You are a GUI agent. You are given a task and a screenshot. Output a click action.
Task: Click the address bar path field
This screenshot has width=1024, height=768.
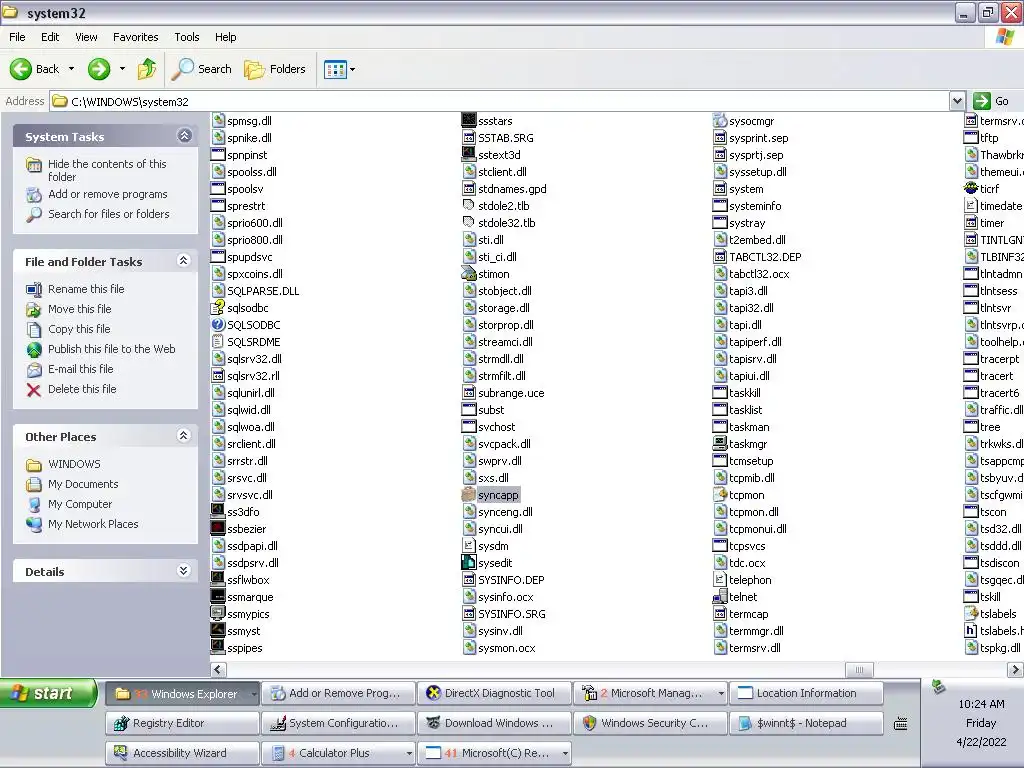coord(500,101)
